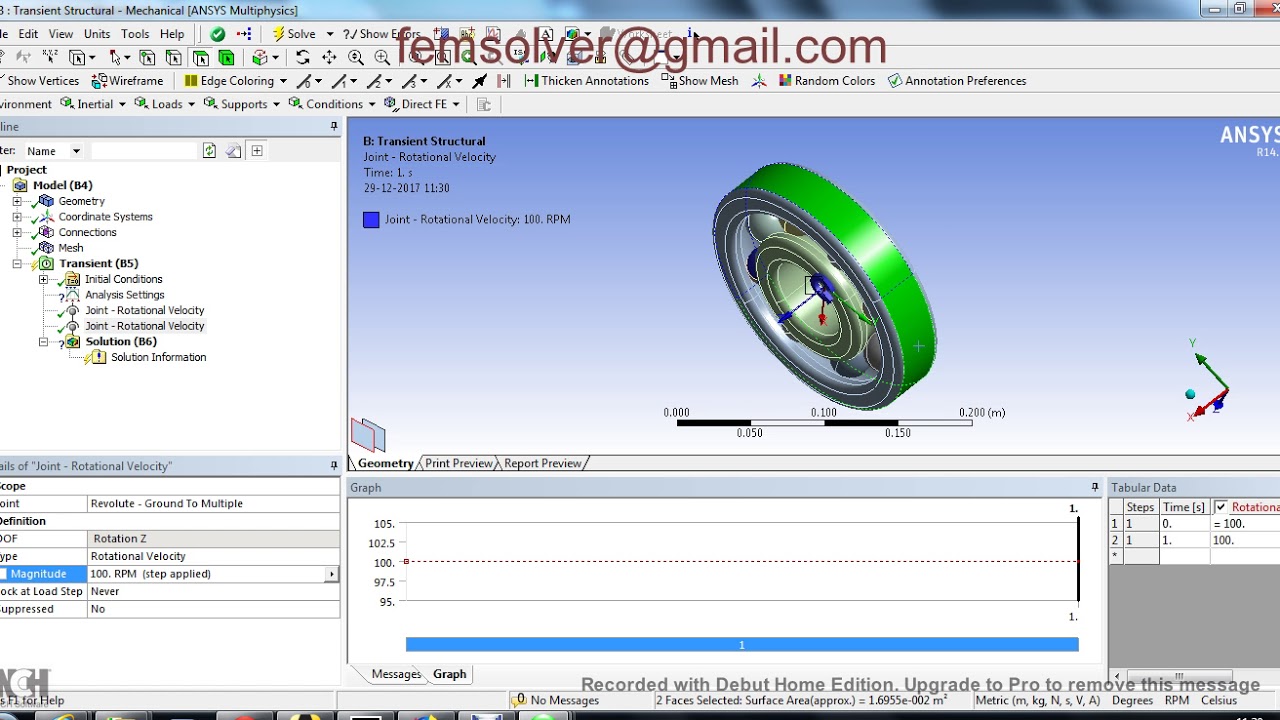Viewport: 1280px width, 720px height.
Task: Pin the Details panel
Action: coord(334,466)
